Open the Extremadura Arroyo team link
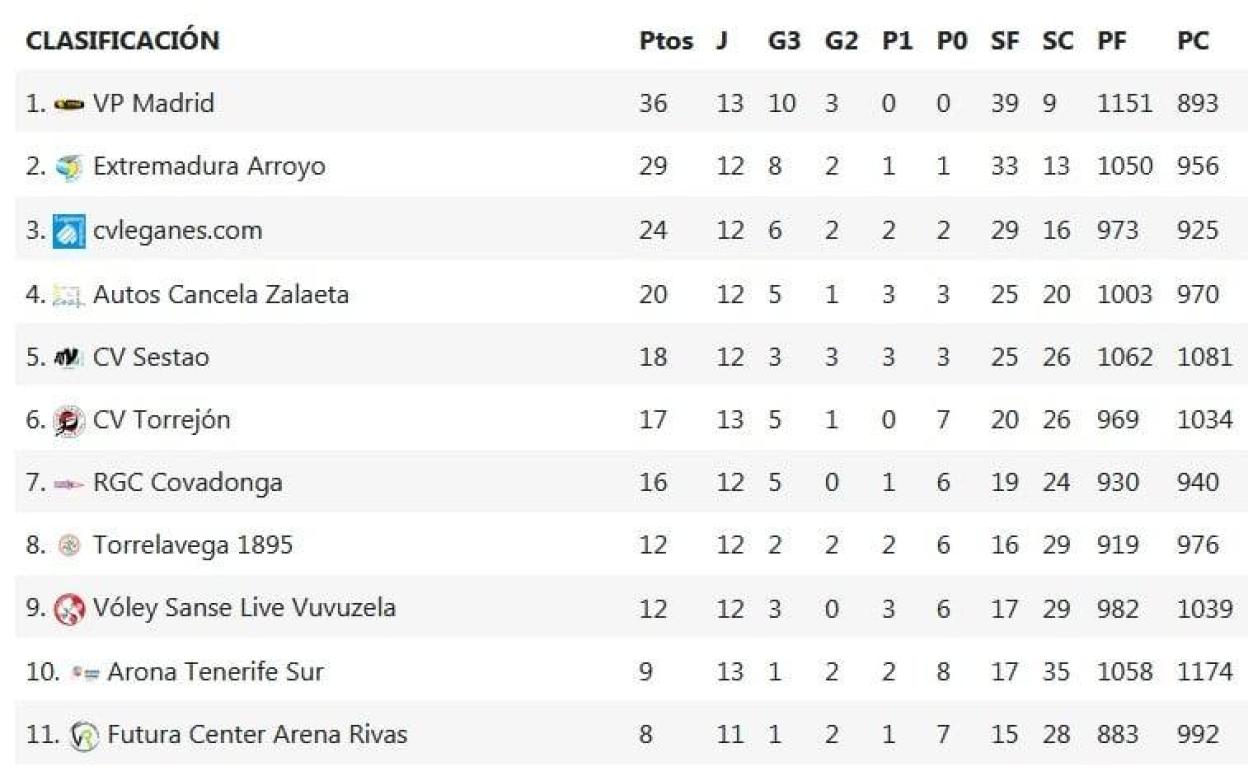The height and width of the screenshot is (770, 1248). 209,166
